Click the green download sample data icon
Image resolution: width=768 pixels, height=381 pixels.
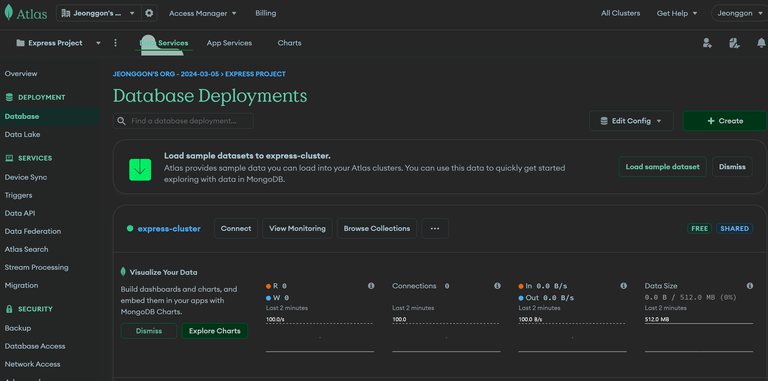(x=140, y=169)
